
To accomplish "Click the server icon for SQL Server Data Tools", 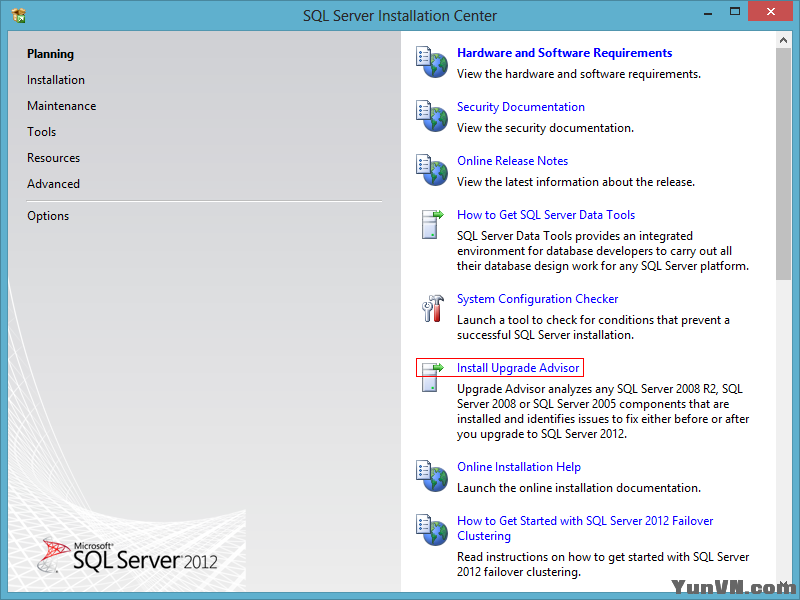I will [x=432, y=224].
